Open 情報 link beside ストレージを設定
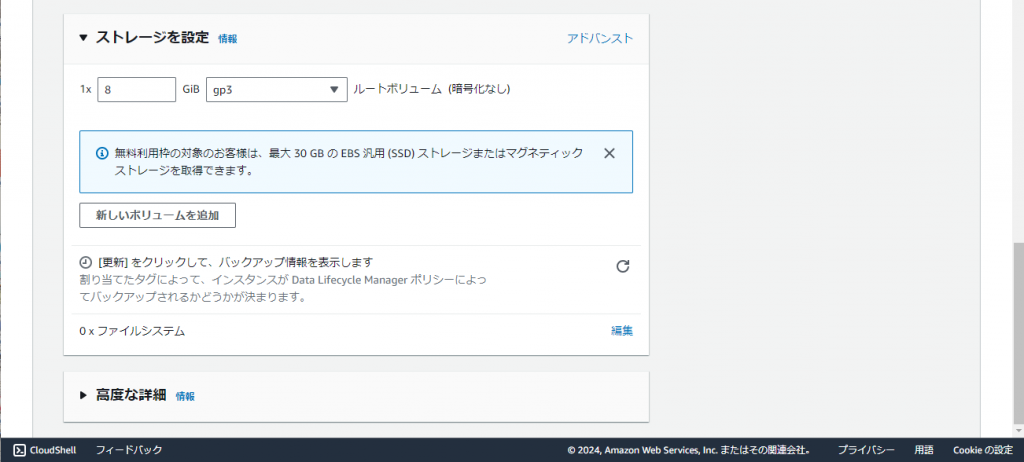1024x462 pixels. tap(228, 39)
